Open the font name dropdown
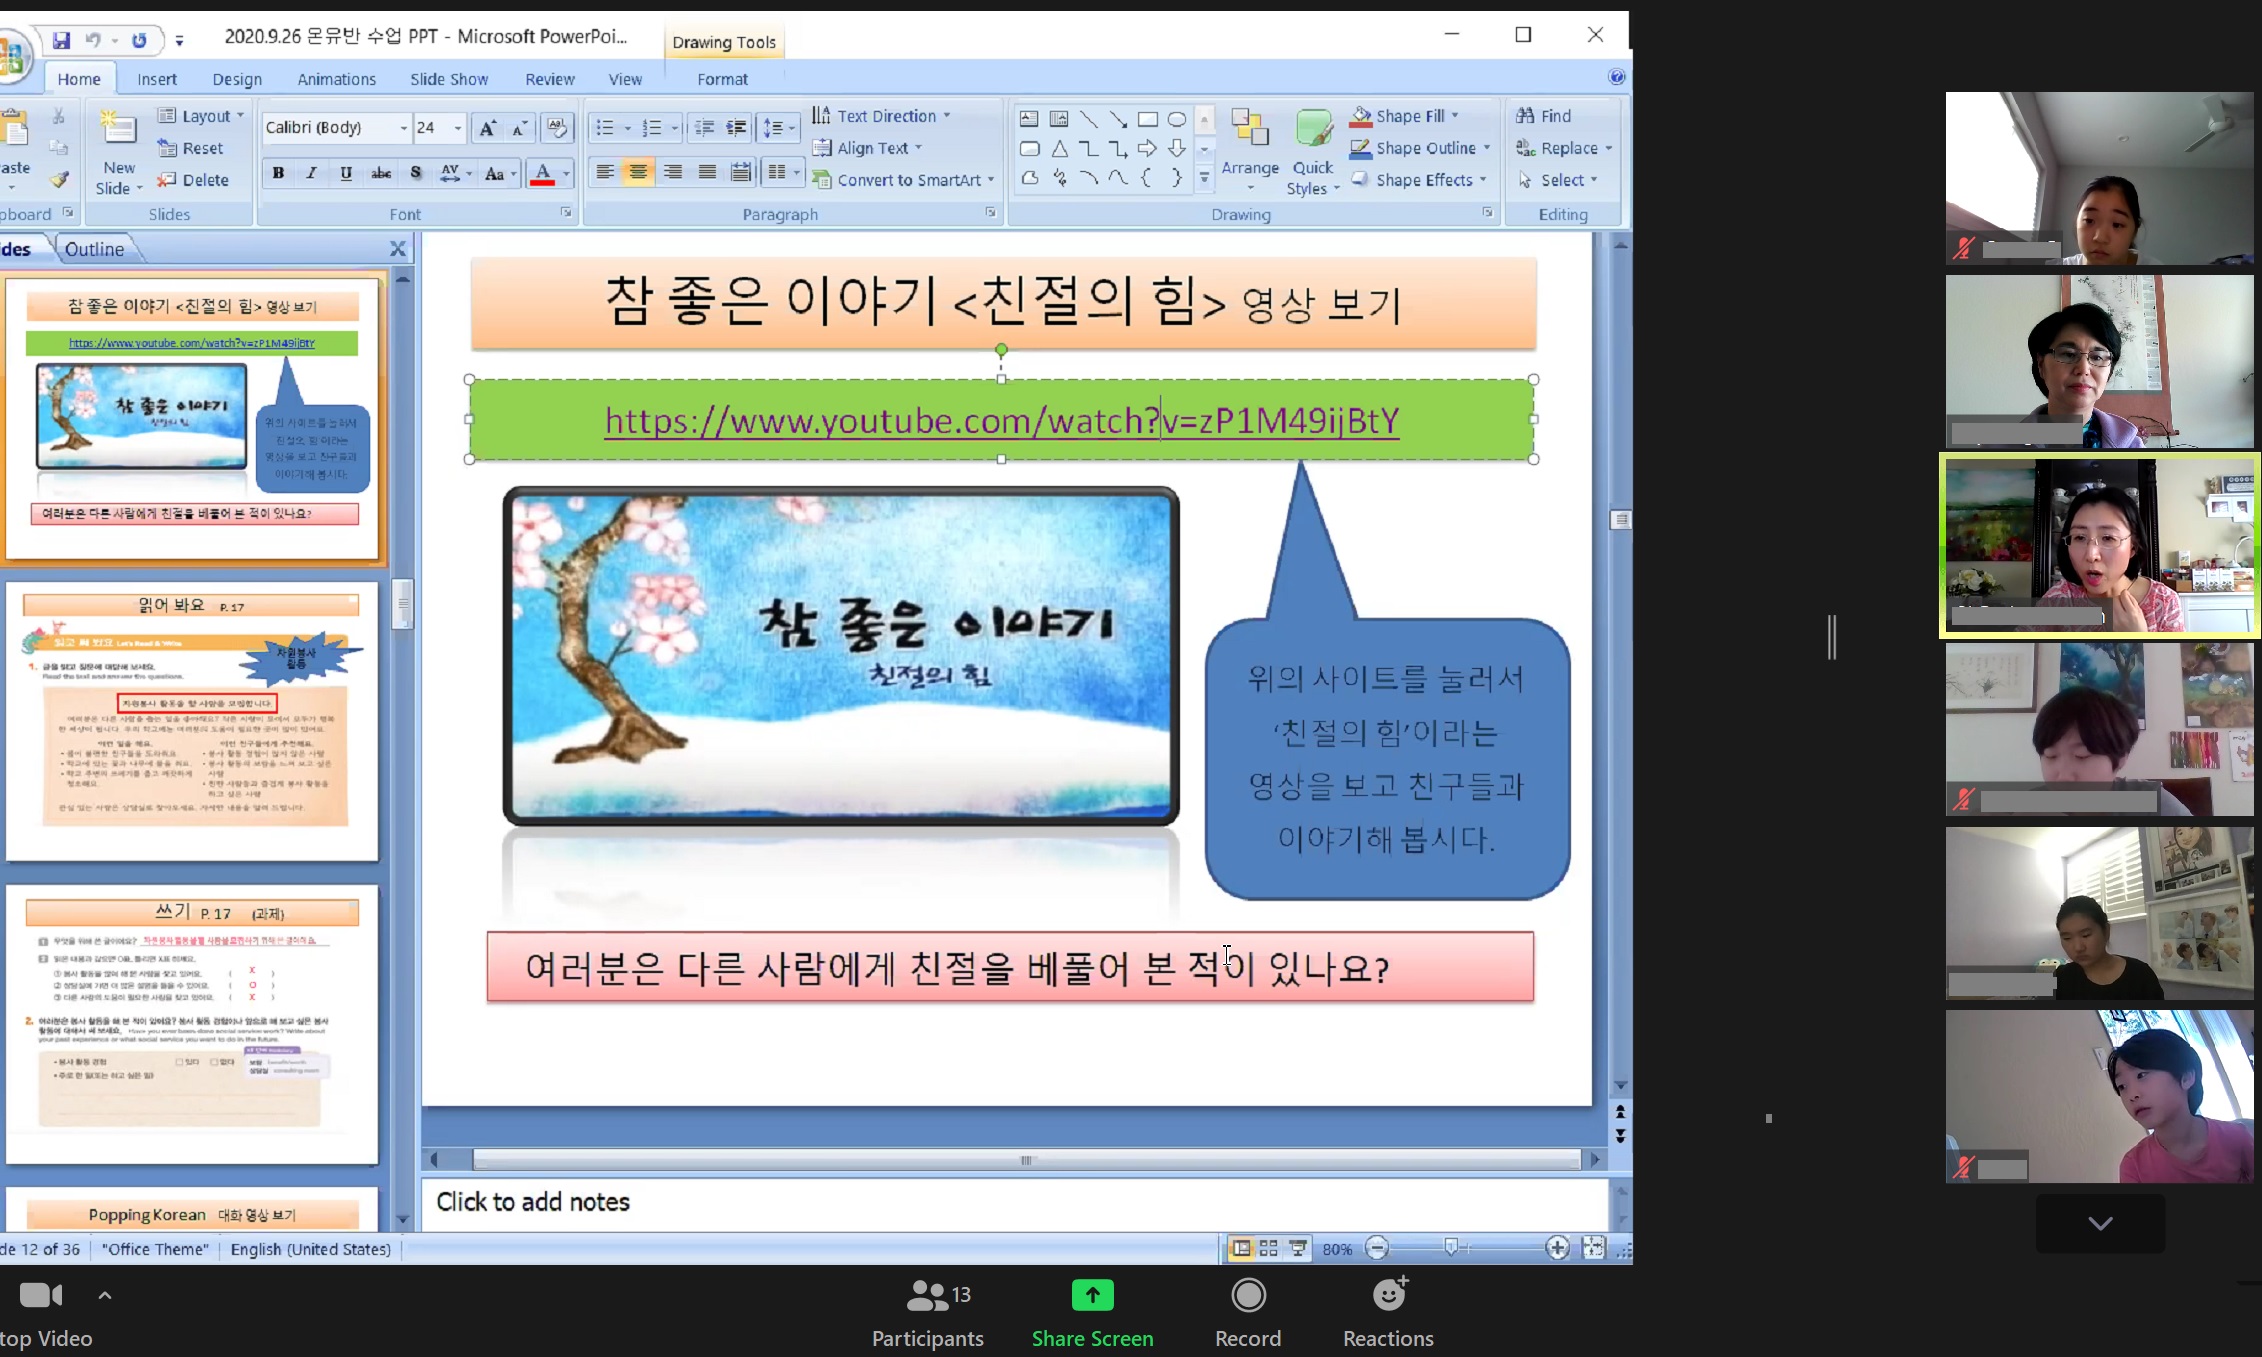2262x1357 pixels. point(404,128)
